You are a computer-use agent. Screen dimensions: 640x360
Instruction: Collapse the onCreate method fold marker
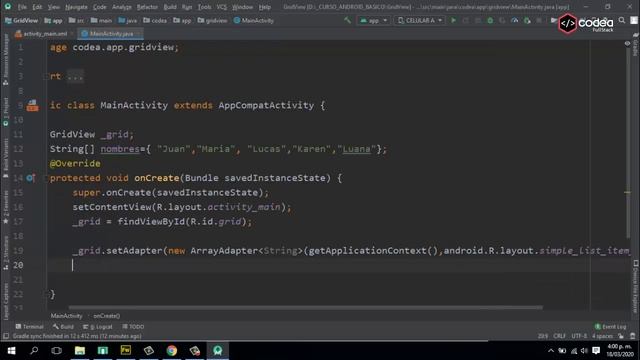click(46, 178)
